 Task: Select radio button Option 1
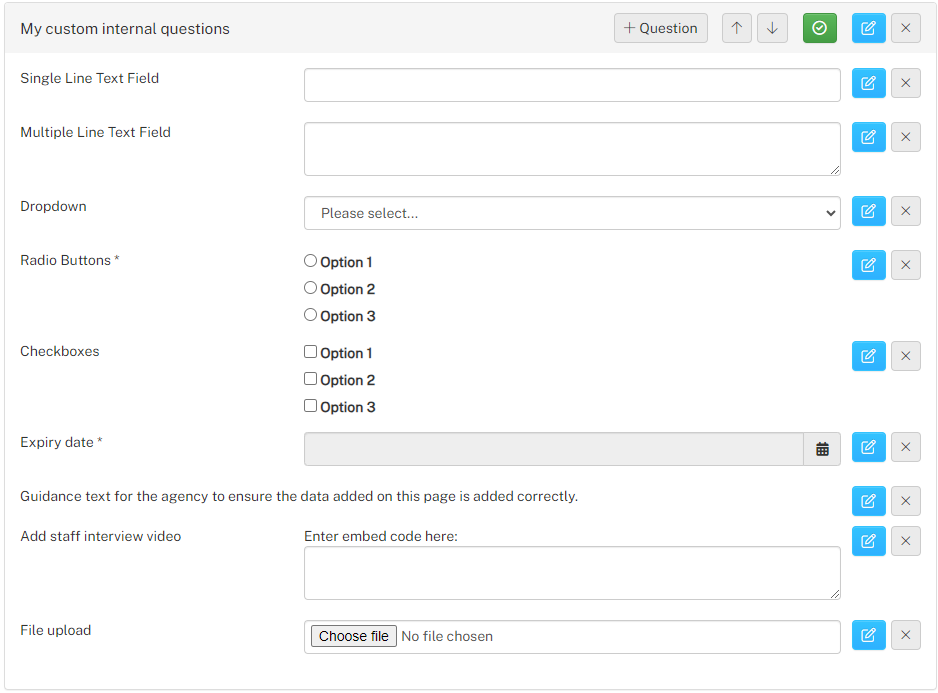[x=310, y=261]
